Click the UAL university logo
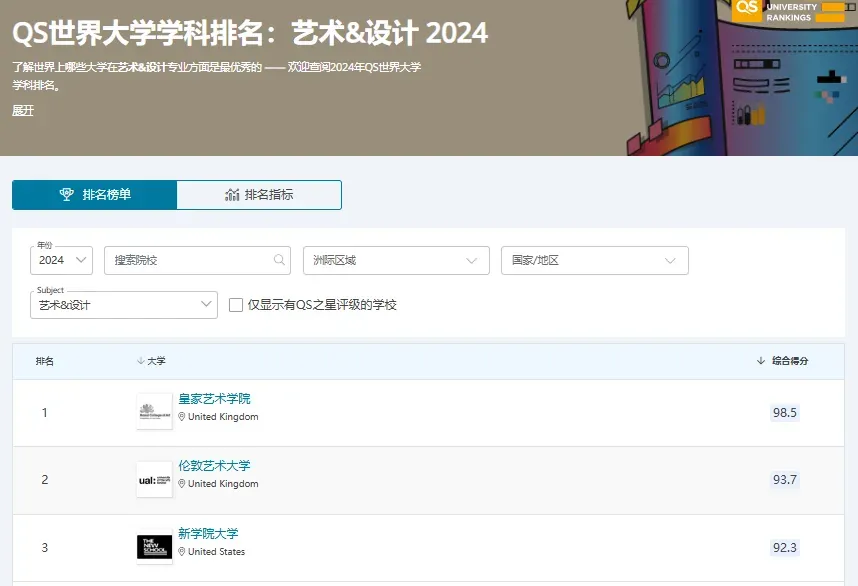Image resolution: width=858 pixels, height=586 pixels. pyautogui.click(x=154, y=480)
